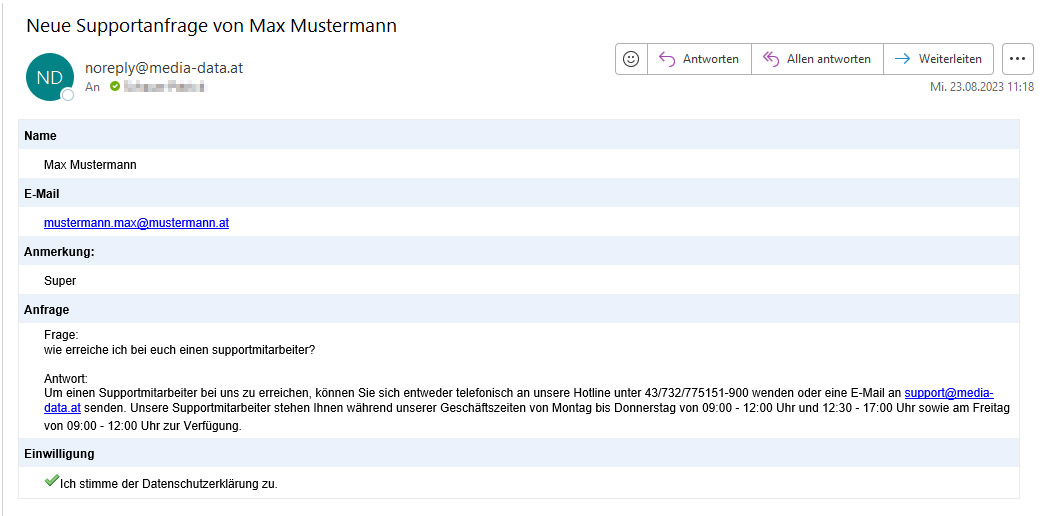Forward the email with Weiterleiten
Image resolution: width=1056 pixels, height=516 pixels.
click(938, 59)
